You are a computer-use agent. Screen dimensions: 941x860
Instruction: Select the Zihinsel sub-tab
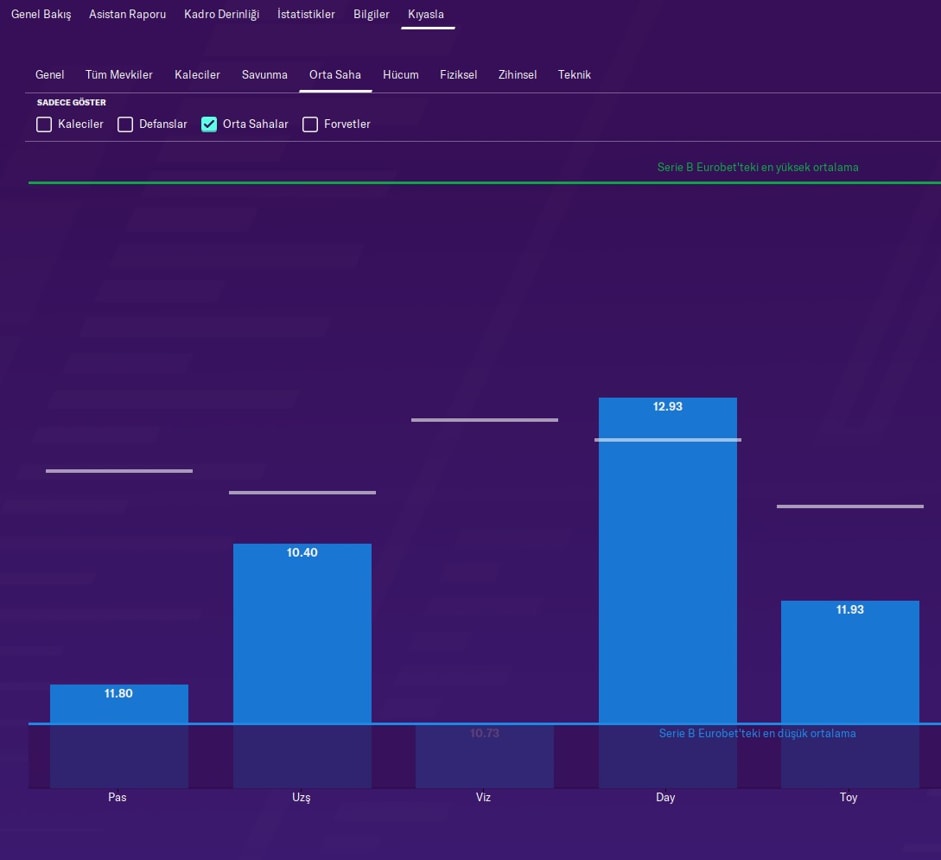pos(517,75)
